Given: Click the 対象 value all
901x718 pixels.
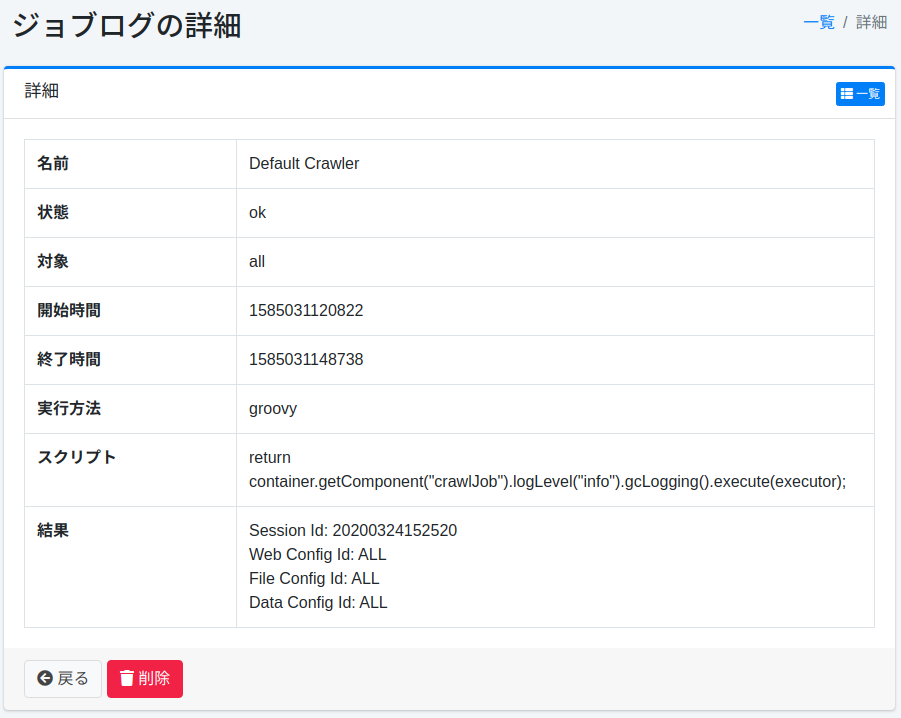Looking at the screenshot, I should 257,261.
